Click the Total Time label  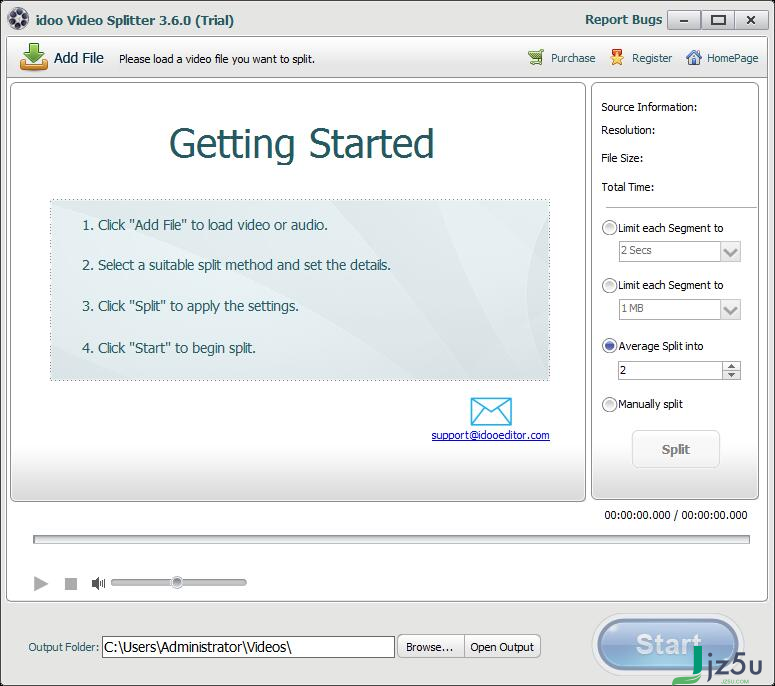[627, 187]
